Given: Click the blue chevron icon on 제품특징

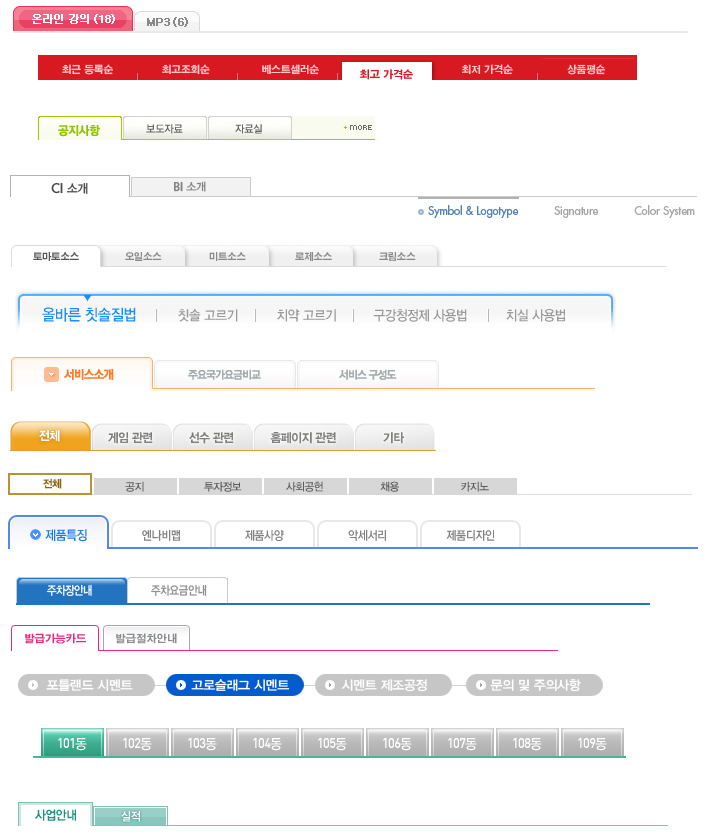Looking at the screenshot, I should (36, 535).
